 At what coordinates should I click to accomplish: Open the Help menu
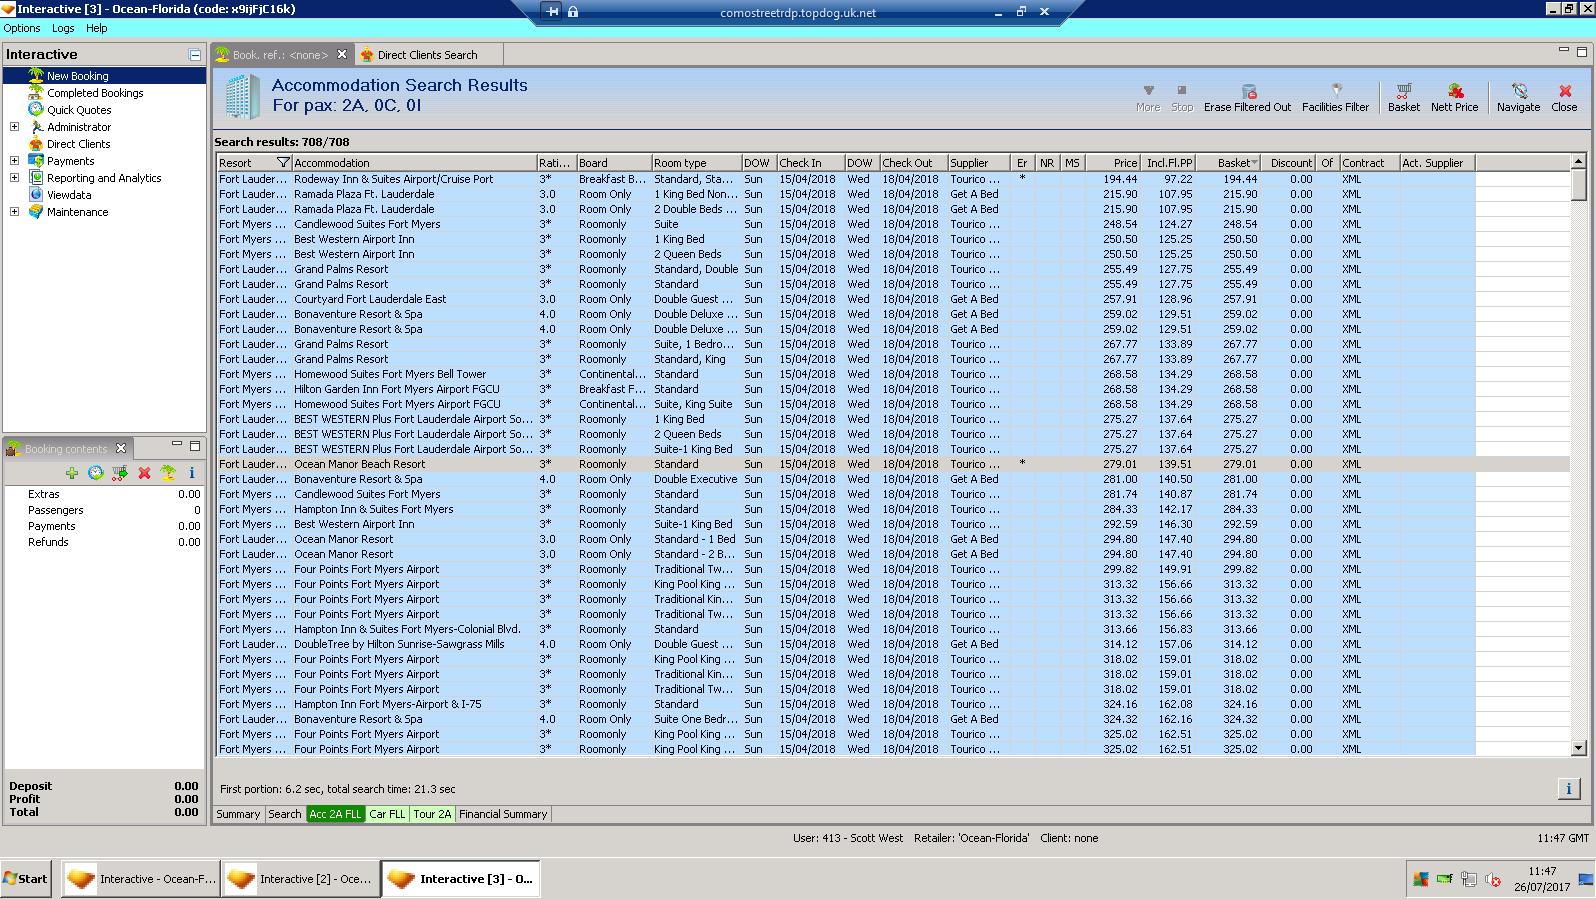click(96, 28)
